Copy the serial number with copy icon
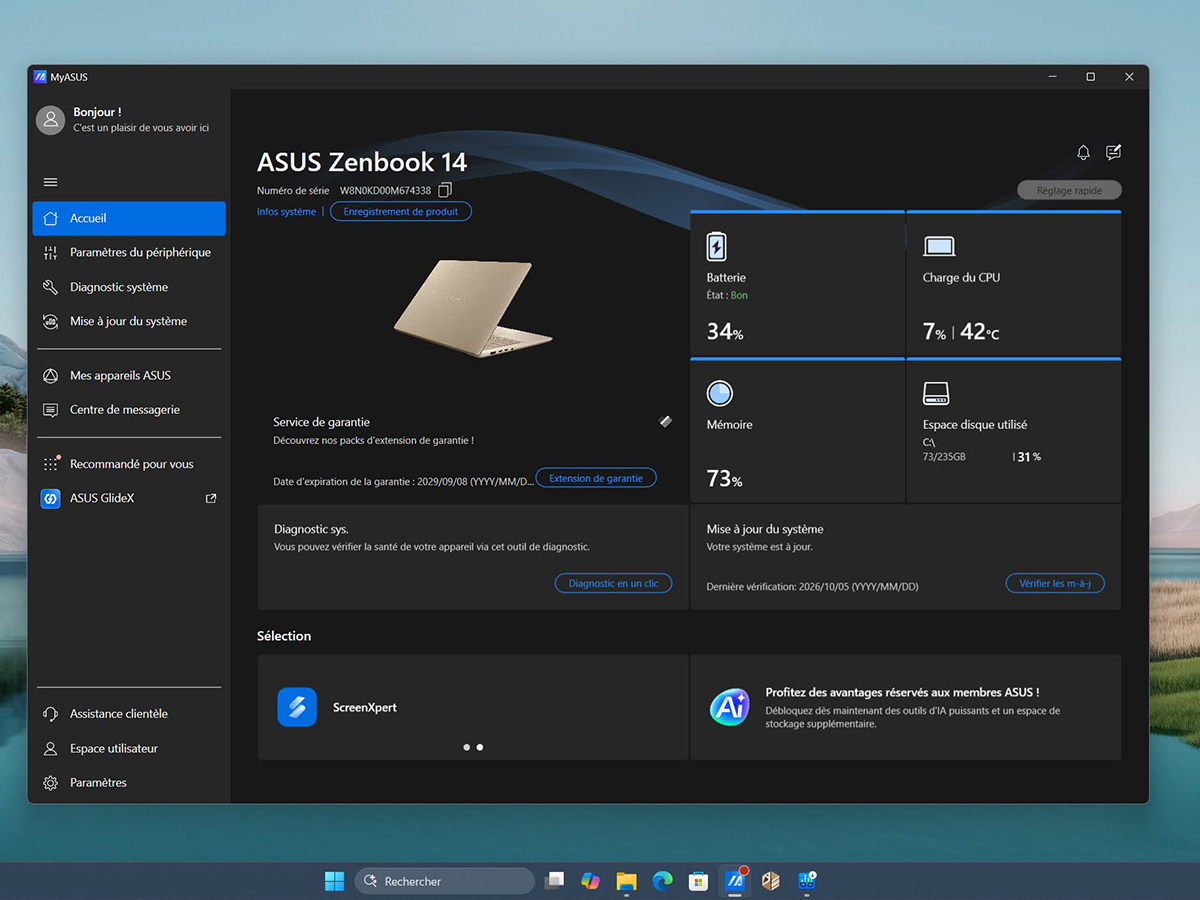The width and height of the screenshot is (1200, 900). [x=445, y=190]
